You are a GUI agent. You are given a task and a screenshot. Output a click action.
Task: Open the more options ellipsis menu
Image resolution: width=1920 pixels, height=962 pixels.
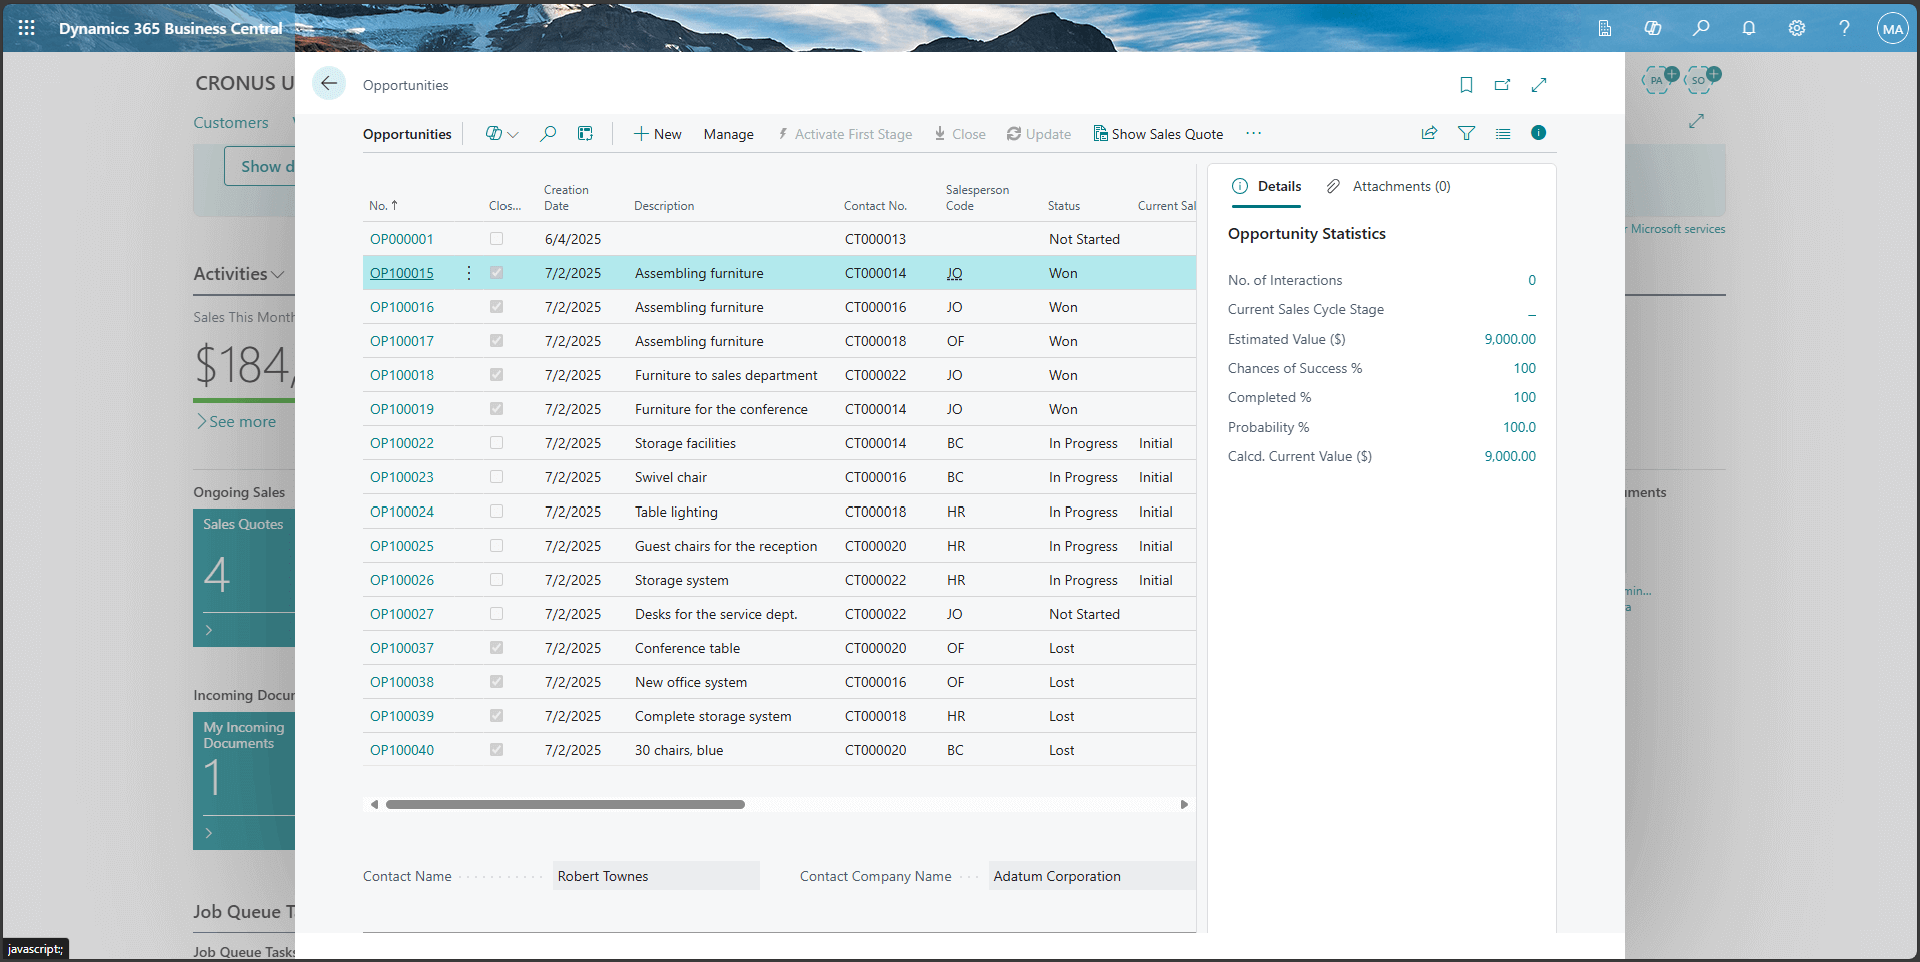1253,133
